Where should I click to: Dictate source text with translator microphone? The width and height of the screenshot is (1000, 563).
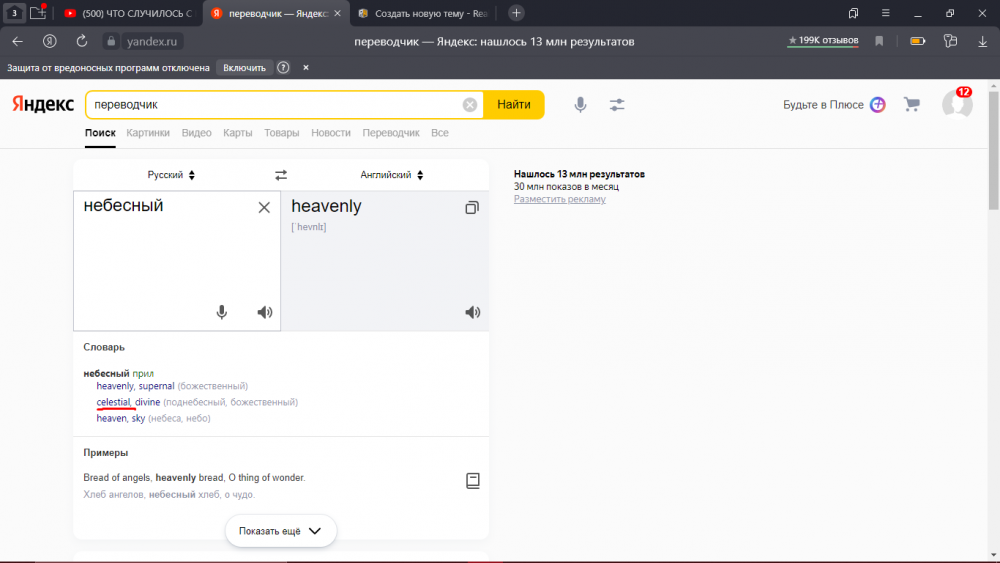click(x=221, y=312)
